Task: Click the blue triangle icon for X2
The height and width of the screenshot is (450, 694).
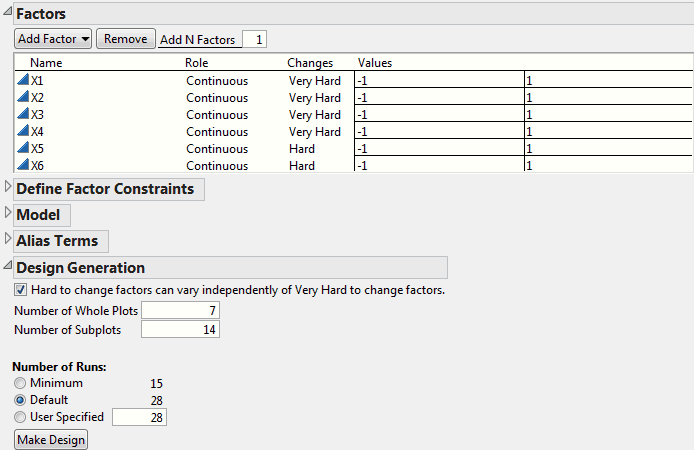Action: [x=24, y=97]
